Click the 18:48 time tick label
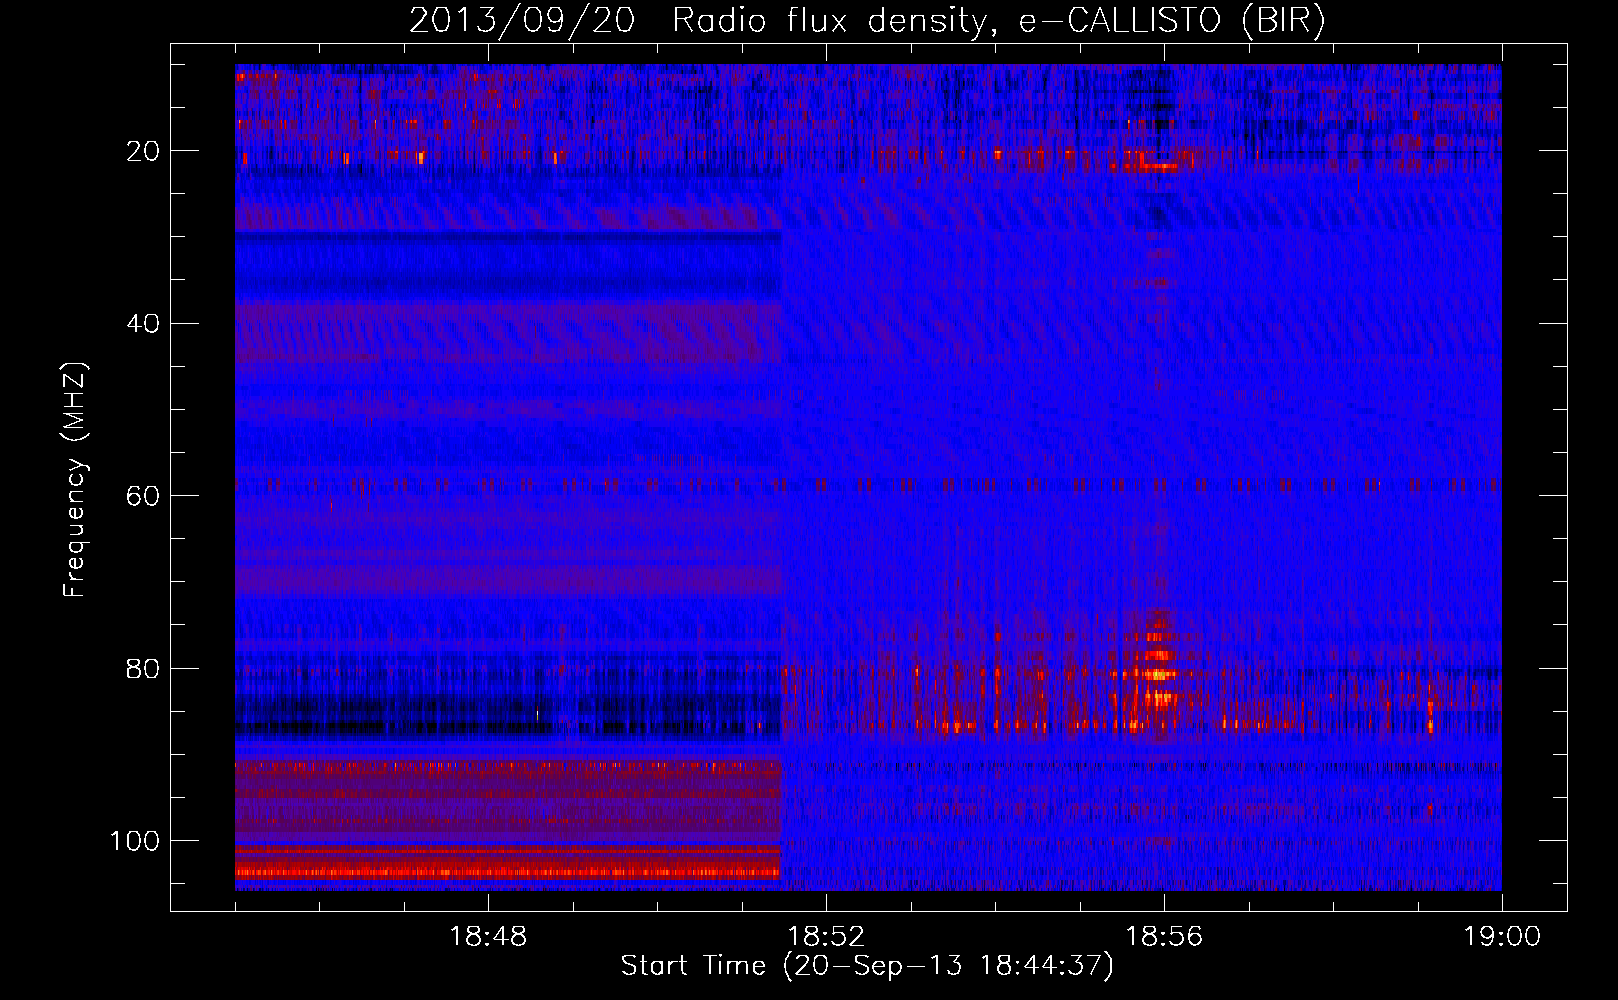The width and height of the screenshot is (1618, 1000). tap(488, 937)
